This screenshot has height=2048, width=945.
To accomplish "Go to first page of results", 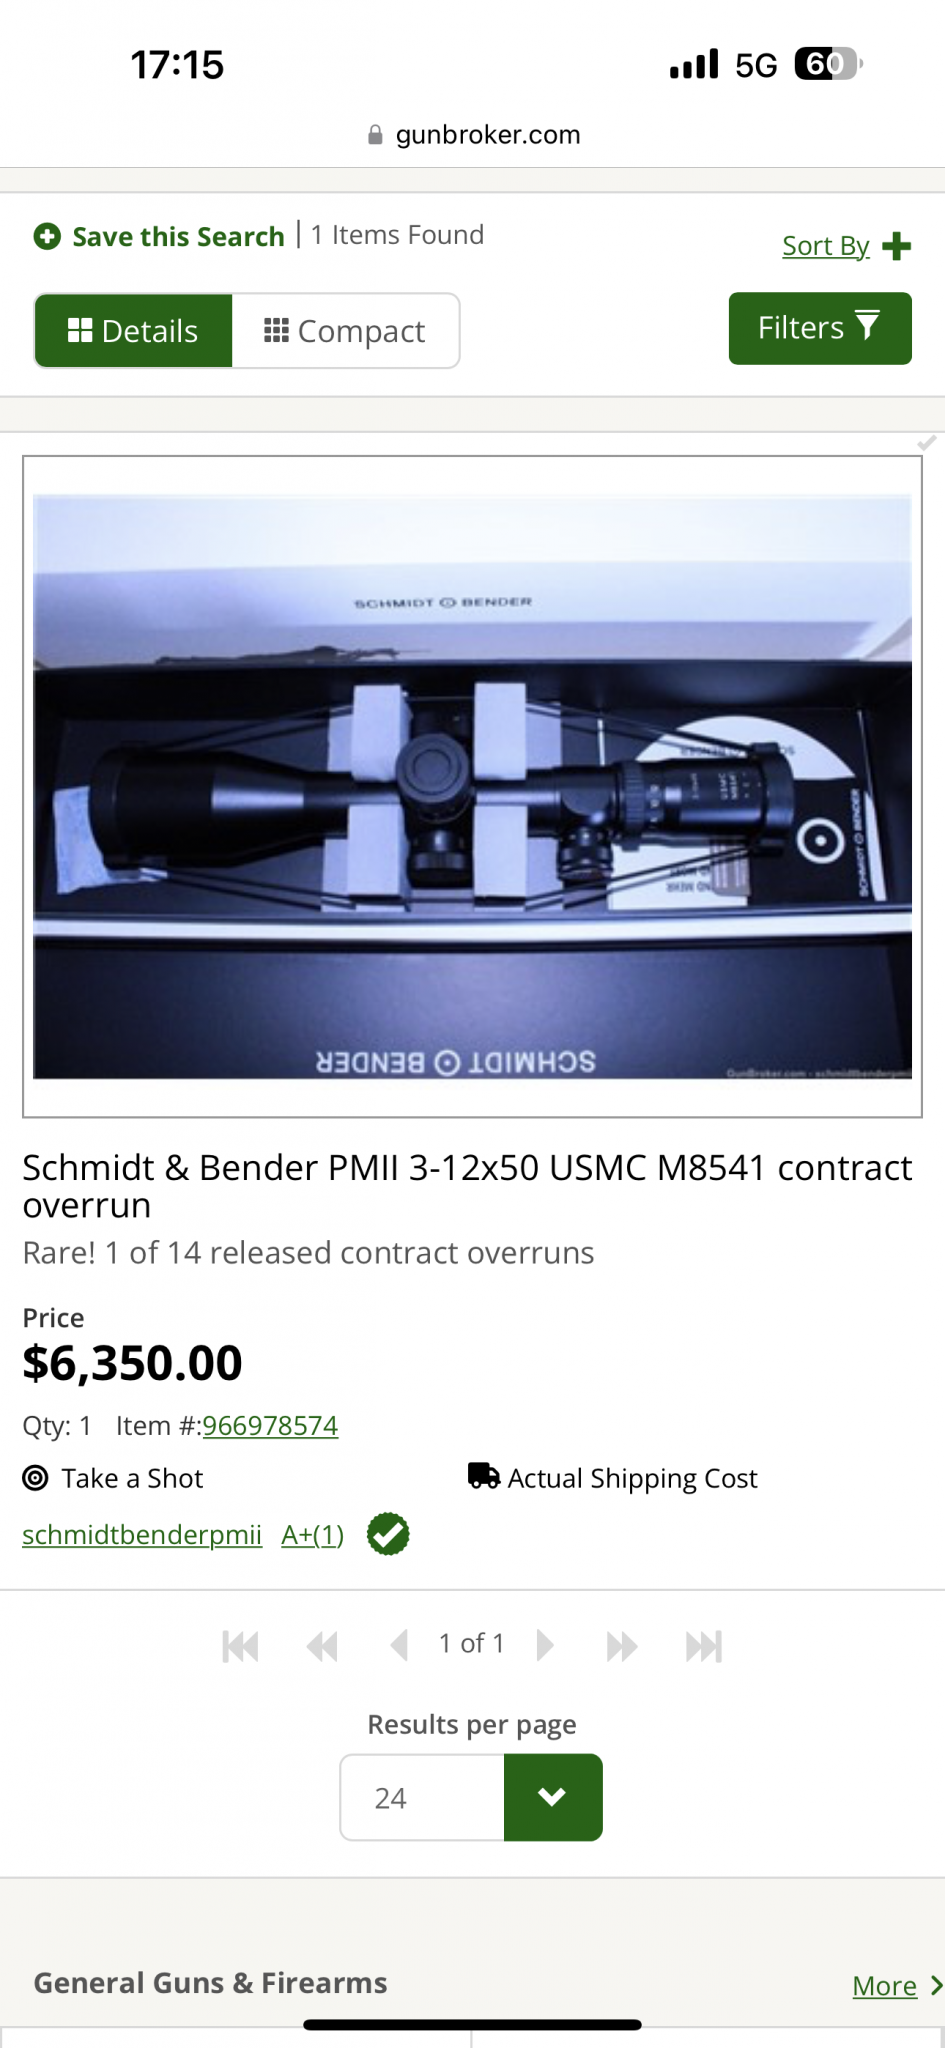I will pos(240,1646).
